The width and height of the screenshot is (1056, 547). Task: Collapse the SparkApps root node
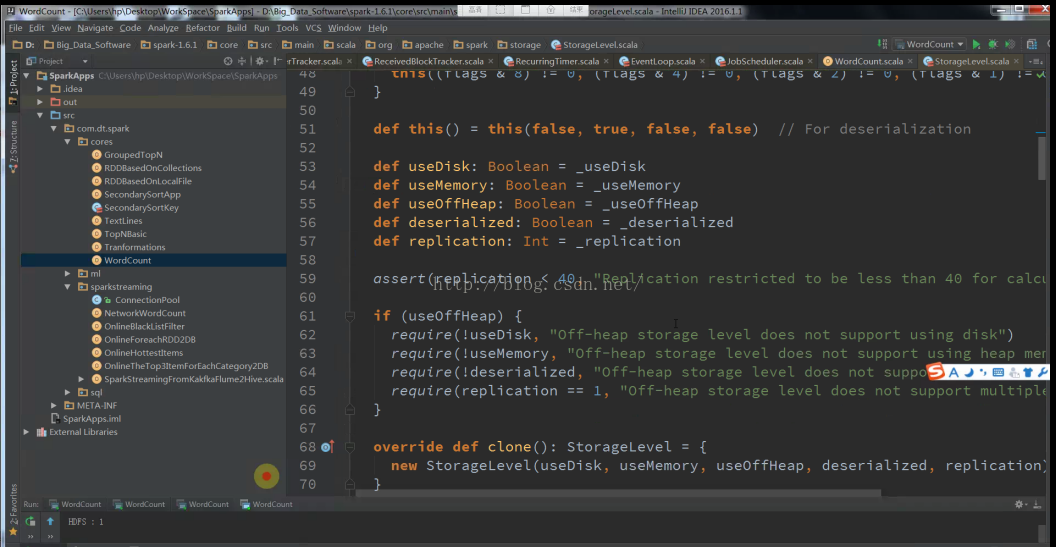click(x=27, y=75)
